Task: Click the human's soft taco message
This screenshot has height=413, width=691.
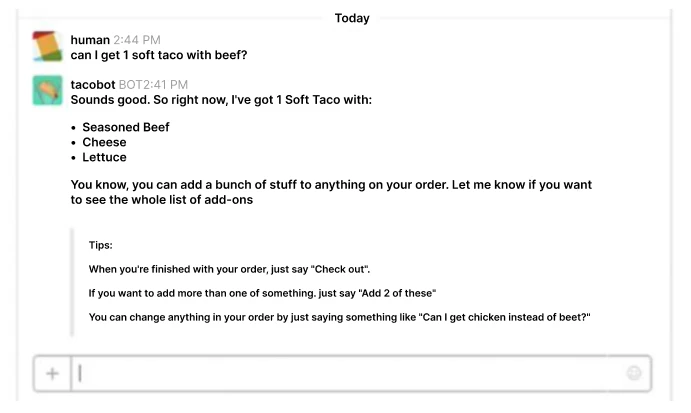Action: (159, 55)
